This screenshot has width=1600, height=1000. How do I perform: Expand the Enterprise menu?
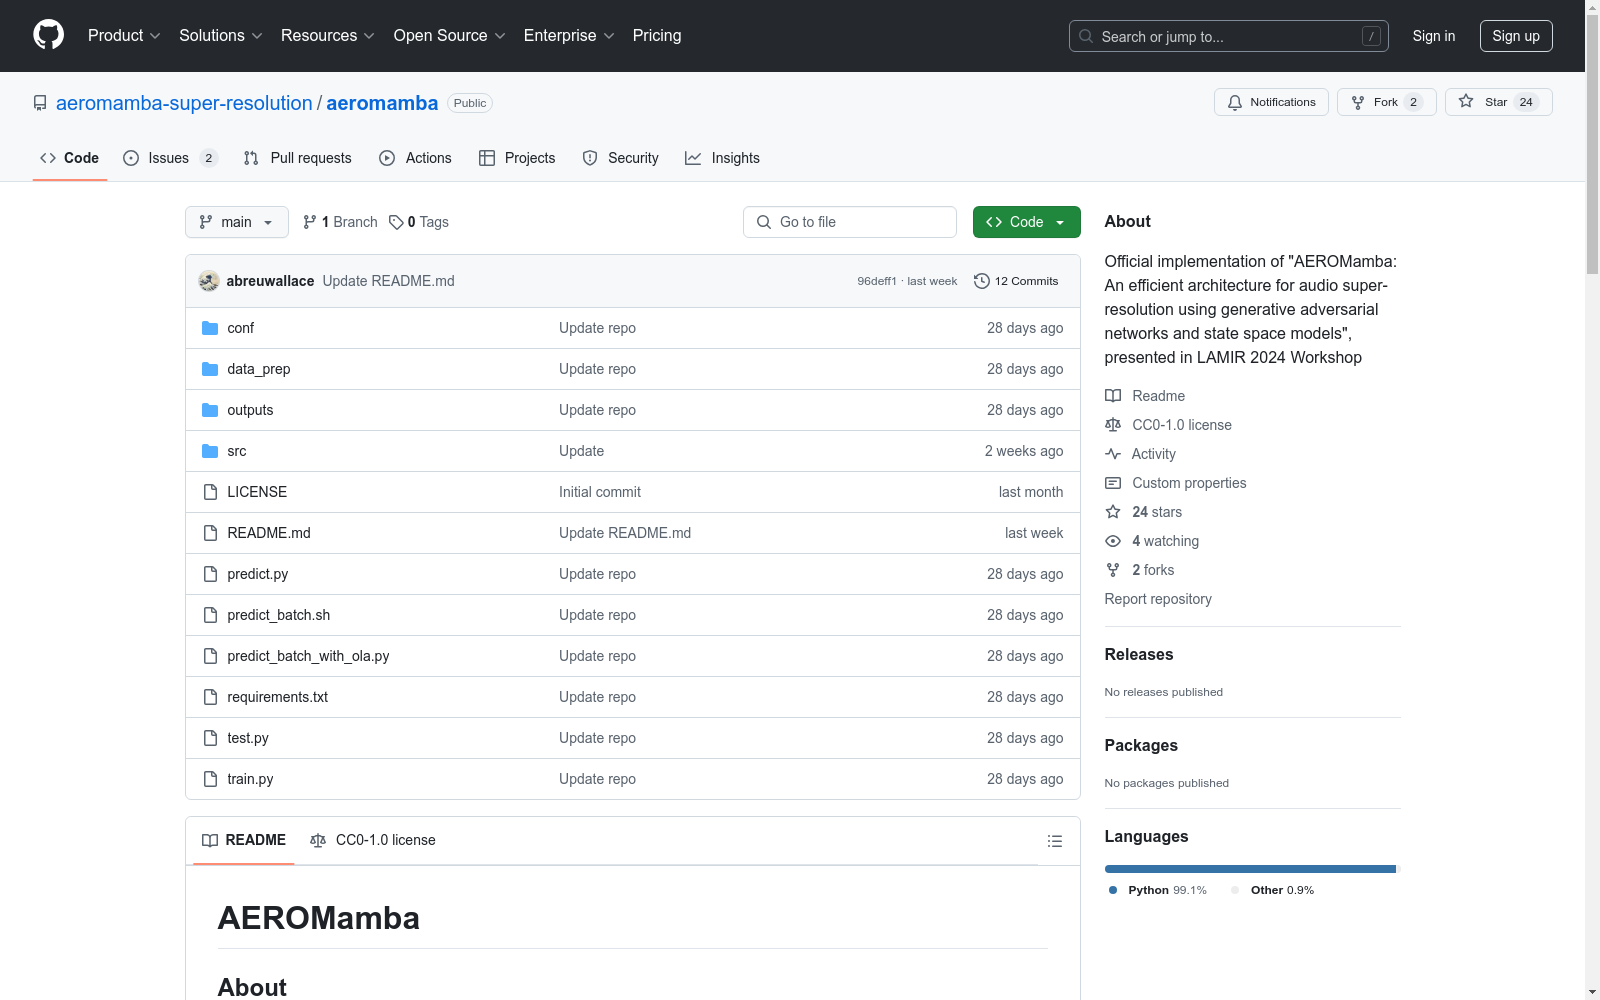569,36
